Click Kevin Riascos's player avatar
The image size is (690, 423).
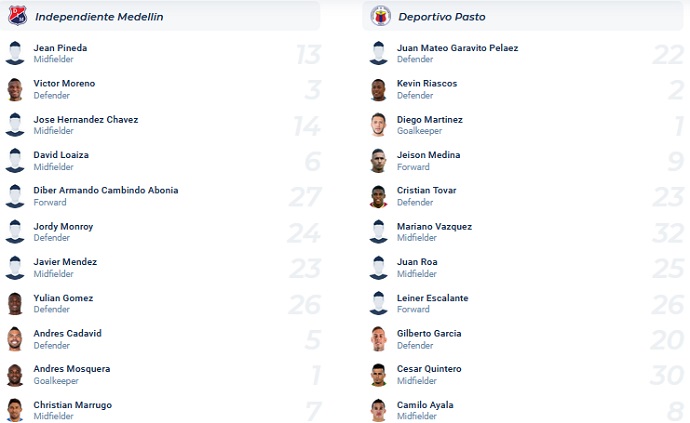point(378,89)
